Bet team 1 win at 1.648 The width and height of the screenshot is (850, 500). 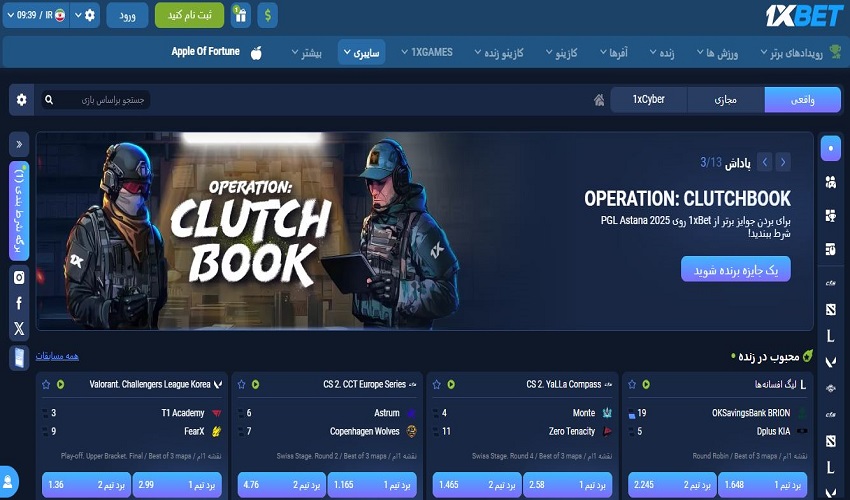tap(762, 485)
